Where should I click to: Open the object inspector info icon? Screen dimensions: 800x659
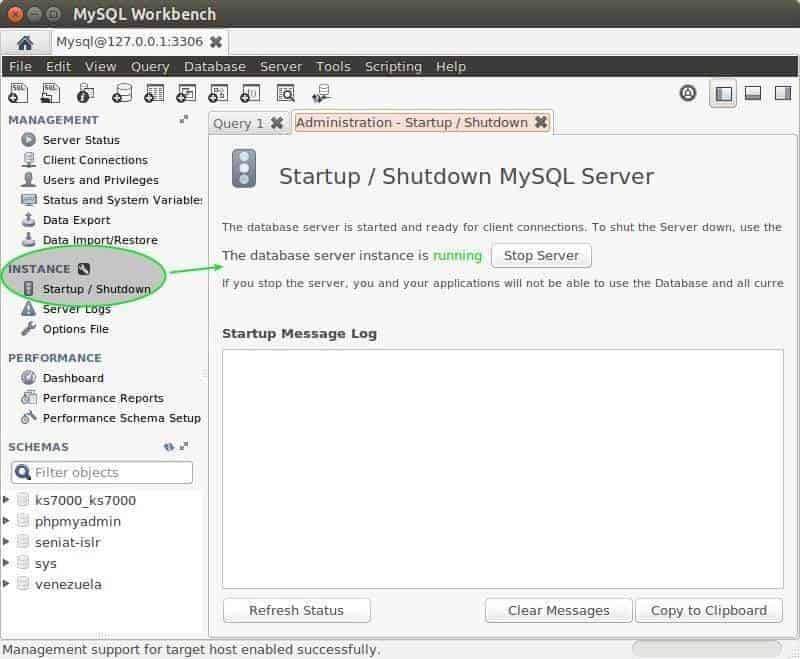pyautogui.click(x=86, y=93)
